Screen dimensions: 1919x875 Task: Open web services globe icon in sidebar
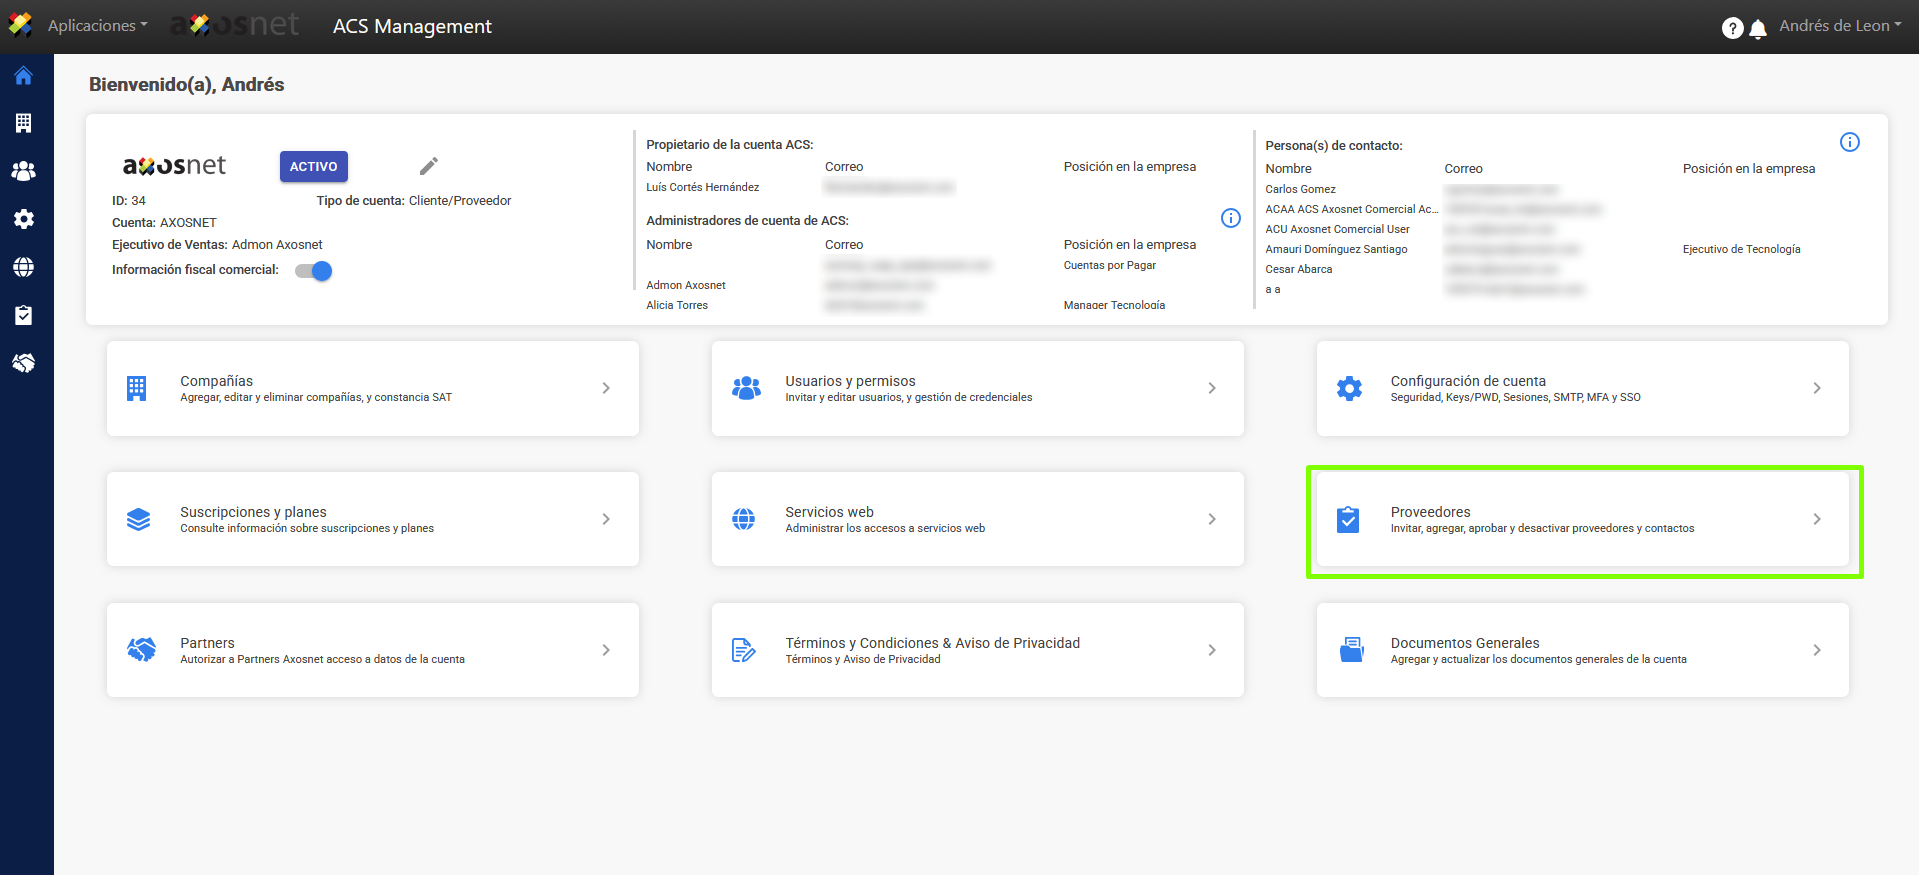(24, 267)
